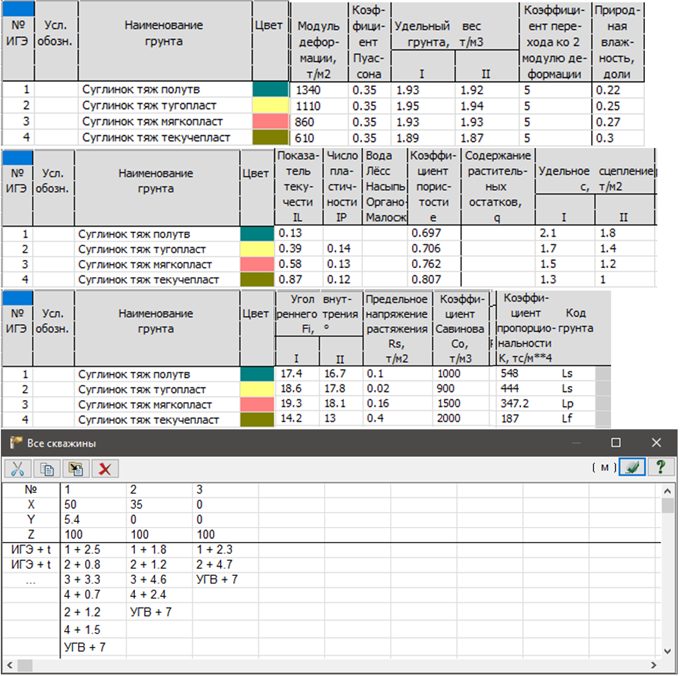
Task: Pick the yellow swatch beside IL value 0.39
Action: (257, 249)
